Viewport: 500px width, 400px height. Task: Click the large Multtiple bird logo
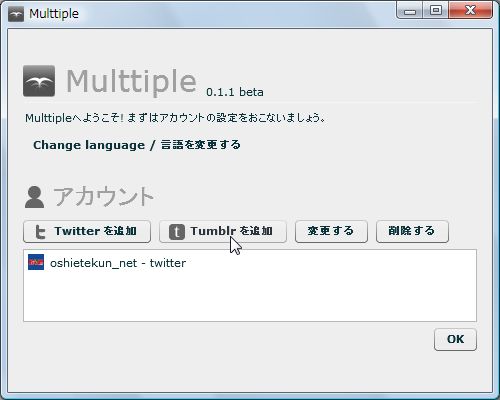coord(39,81)
